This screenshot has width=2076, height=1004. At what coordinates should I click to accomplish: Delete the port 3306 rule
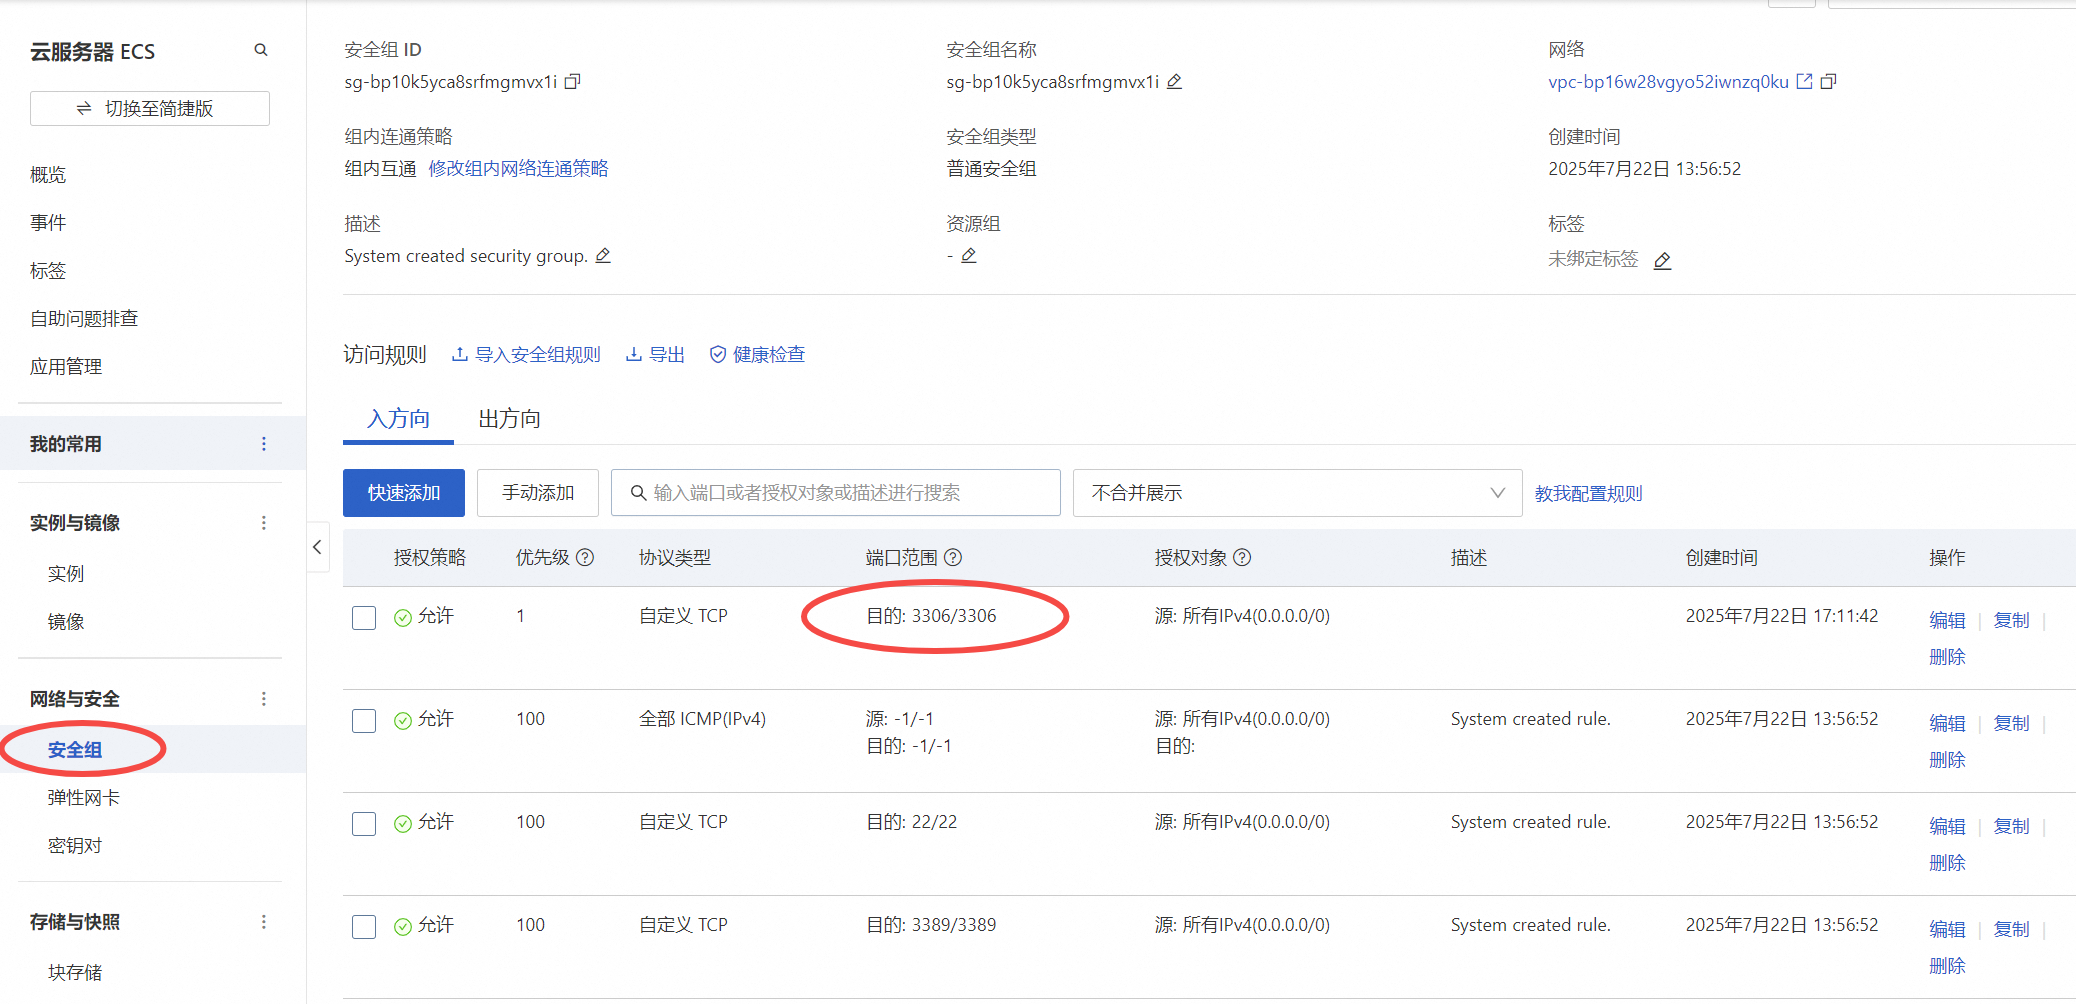(1947, 657)
